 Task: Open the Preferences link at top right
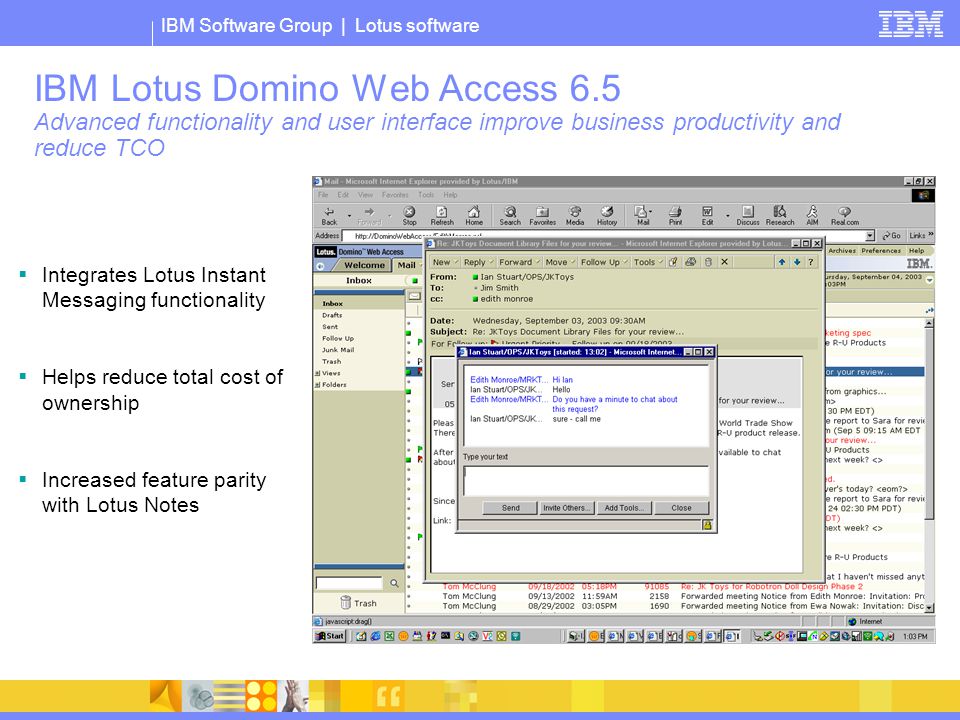coord(880,250)
